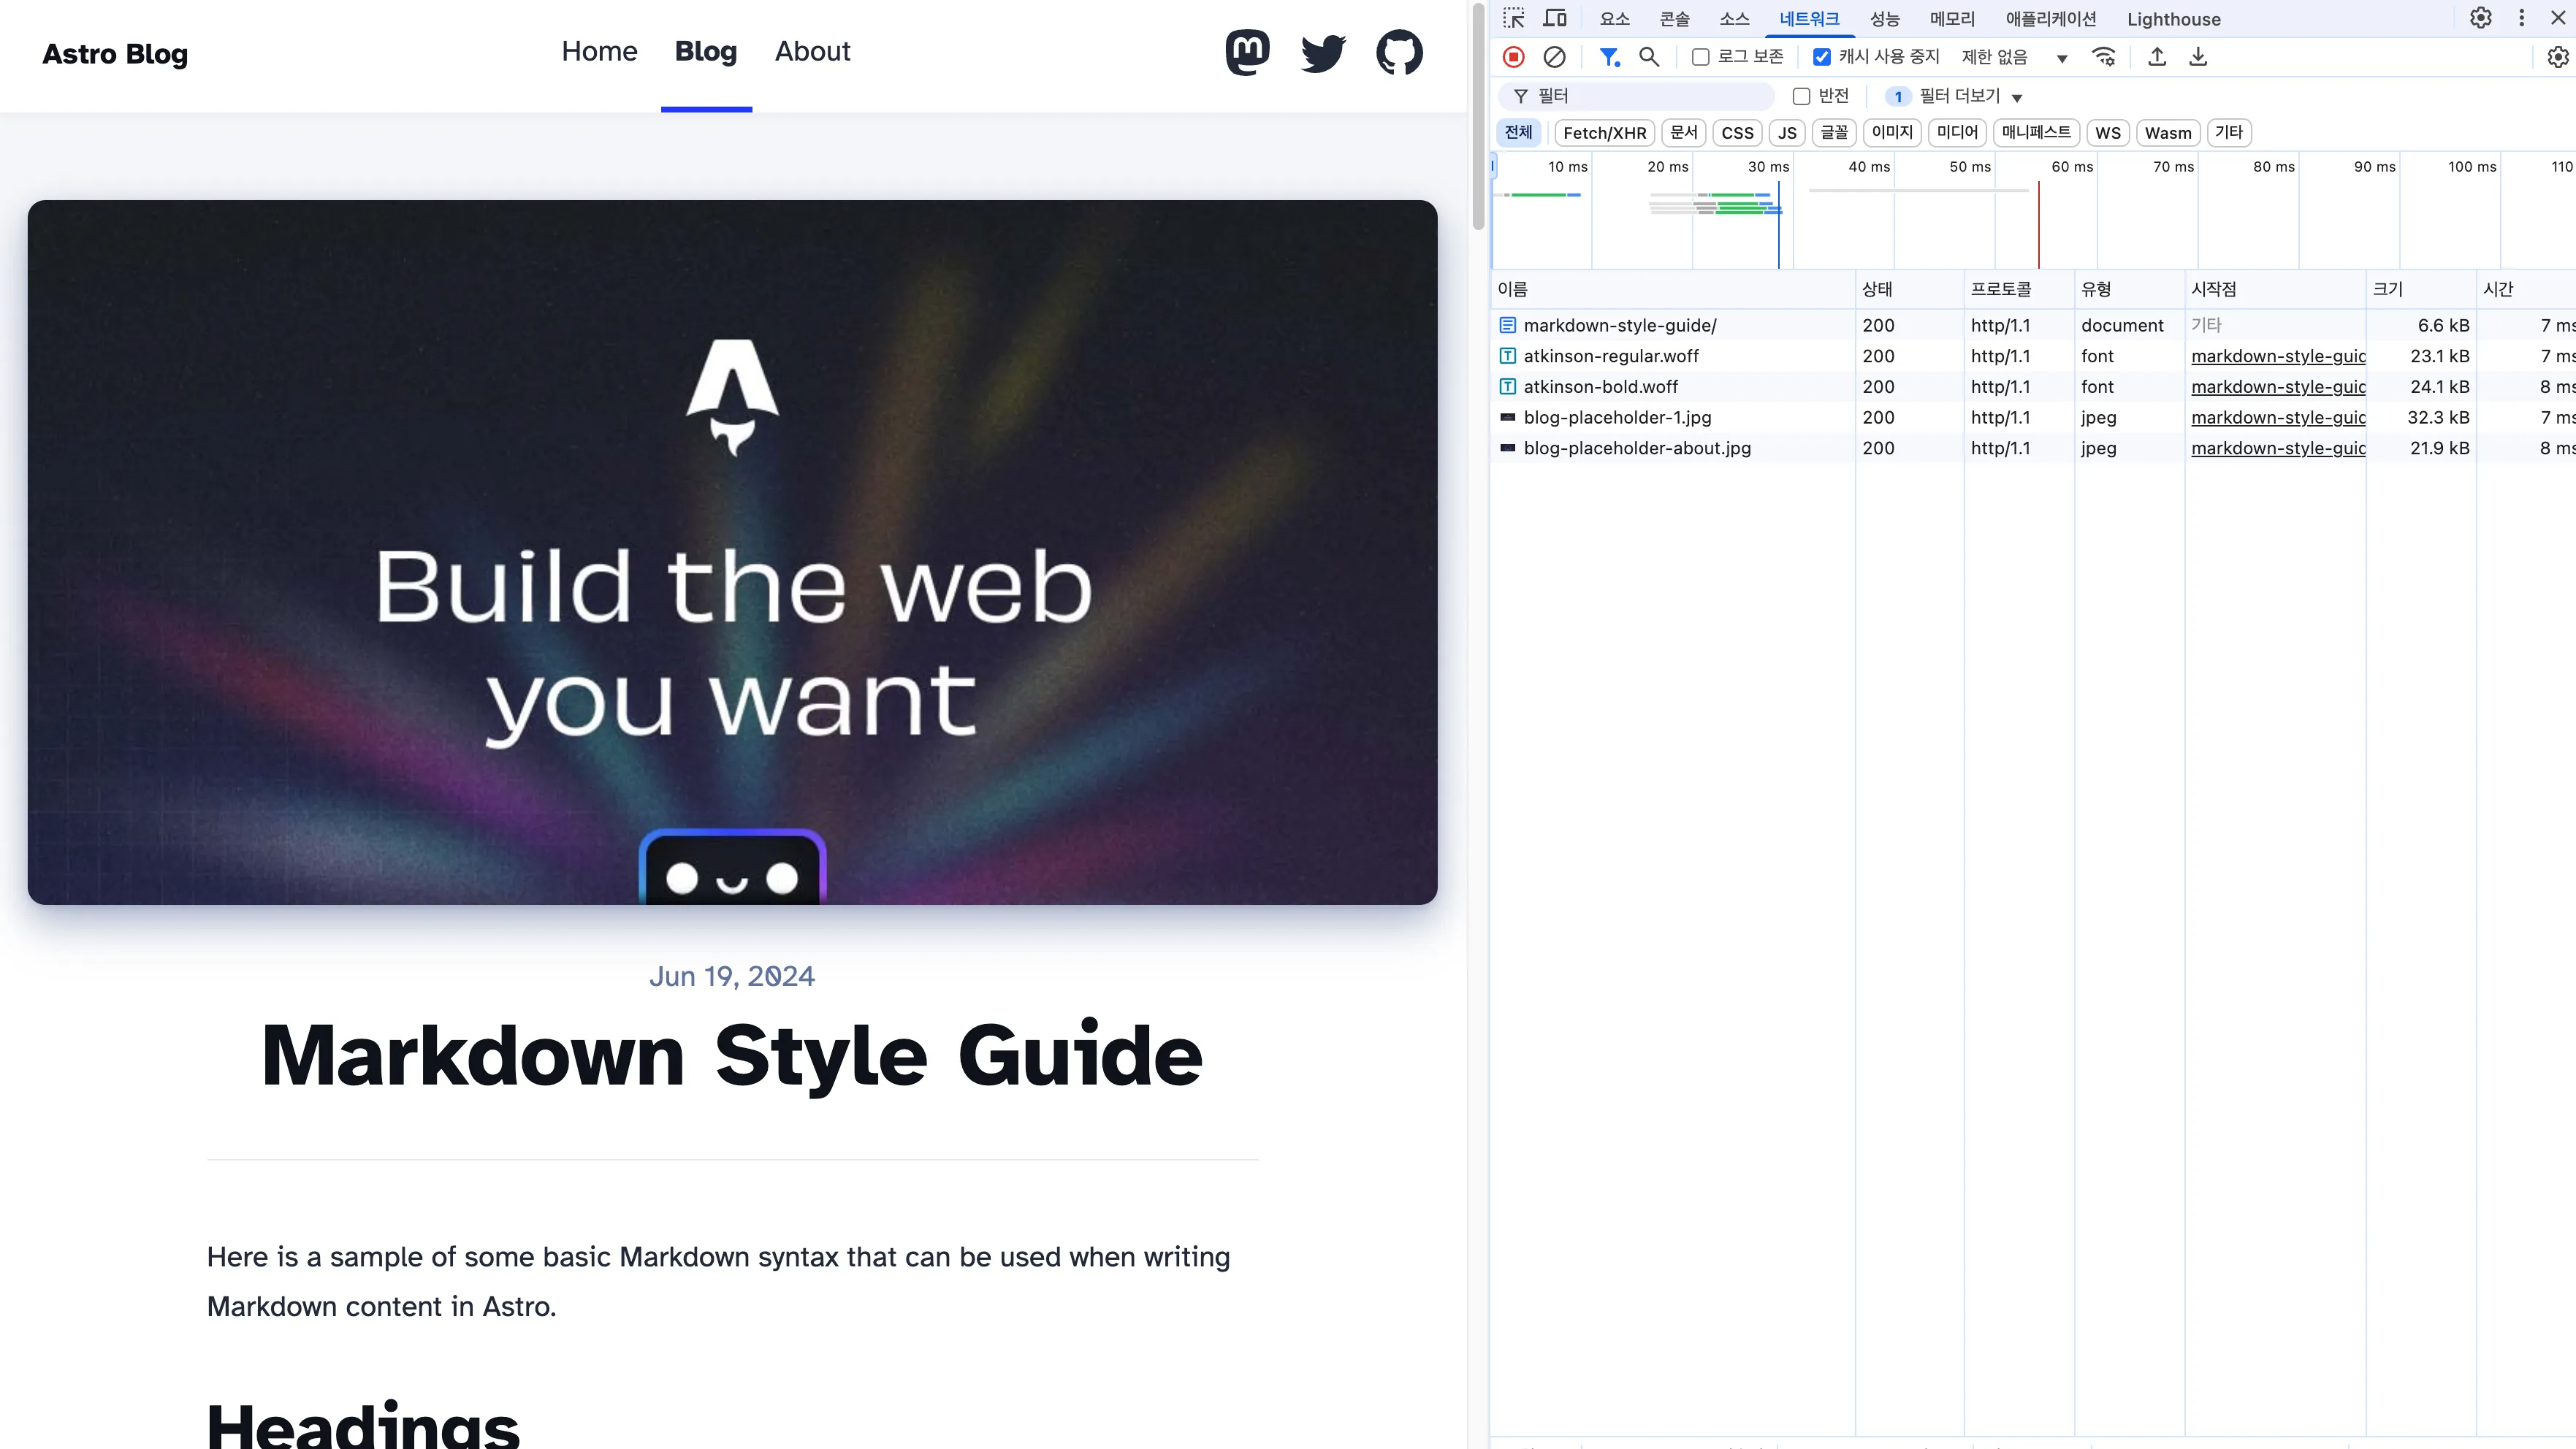Click the import HAR upload icon
2576x1449 pixels.
[2157, 57]
